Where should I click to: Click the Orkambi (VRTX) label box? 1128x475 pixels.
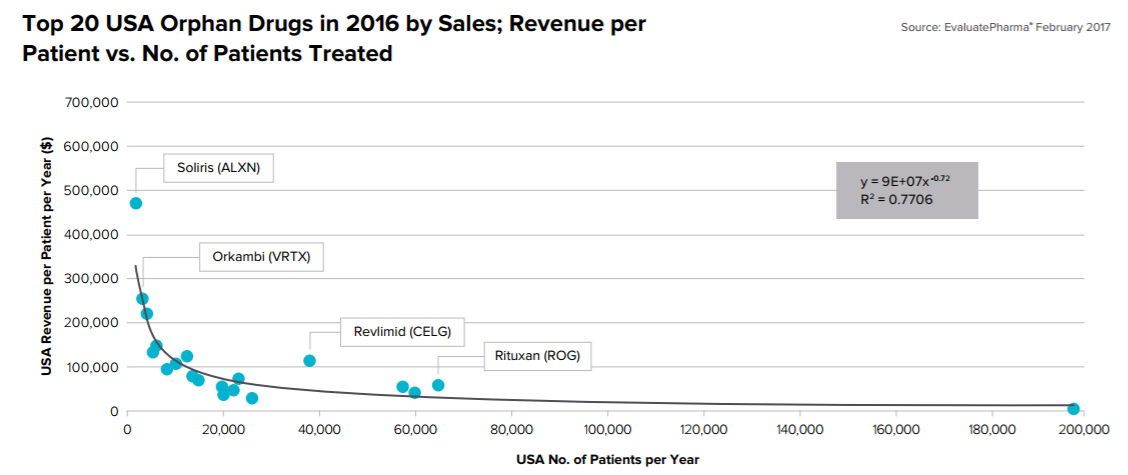(x=260, y=257)
